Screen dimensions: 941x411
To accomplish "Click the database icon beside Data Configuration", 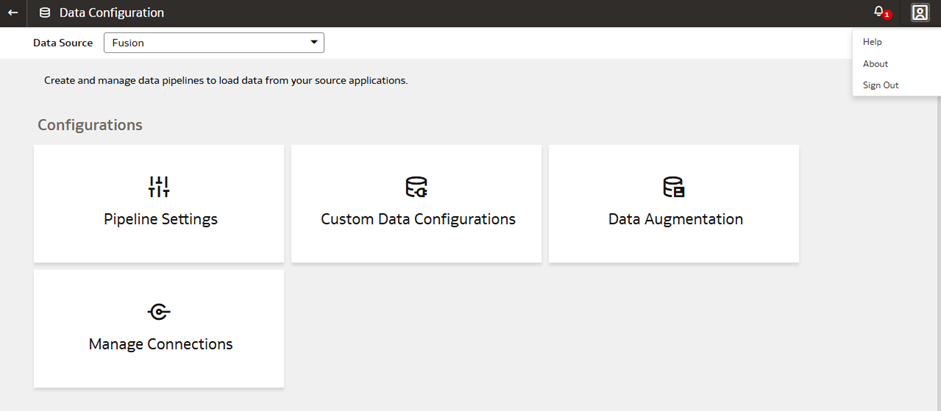I will click(x=44, y=13).
